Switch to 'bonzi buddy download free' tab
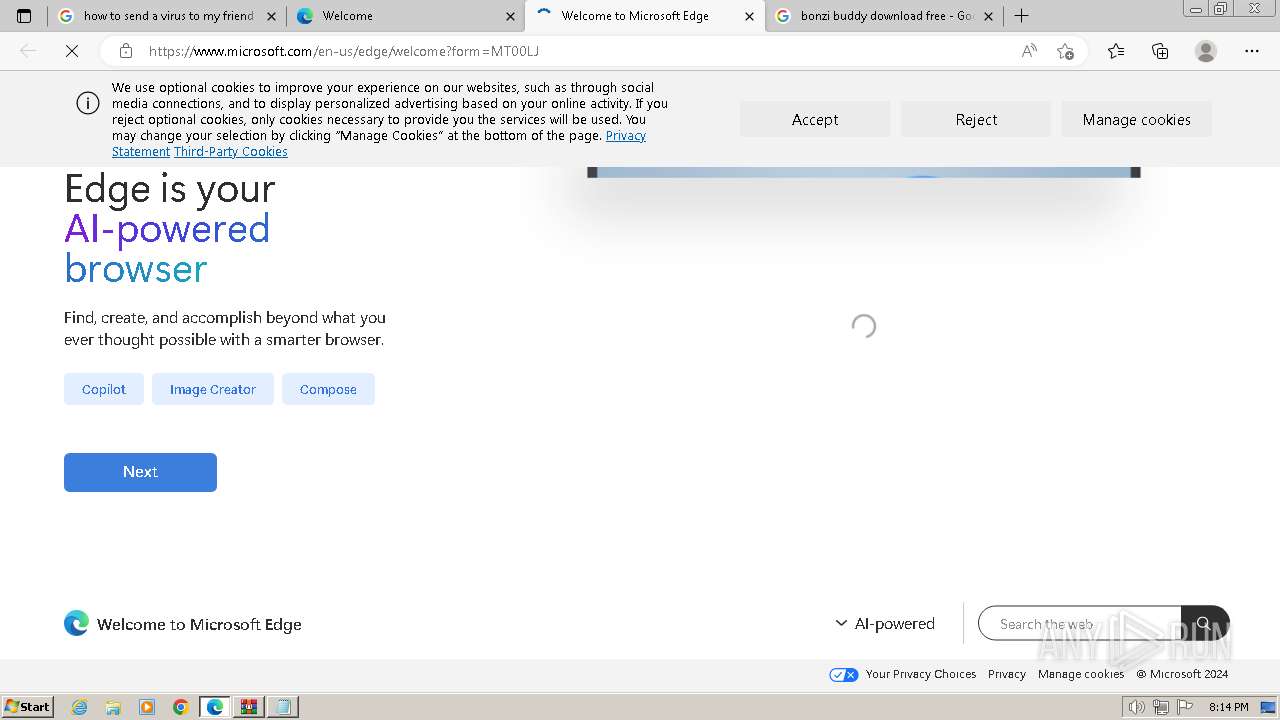Viewport: 1280px width, 720px height. [x=884, y=16]
